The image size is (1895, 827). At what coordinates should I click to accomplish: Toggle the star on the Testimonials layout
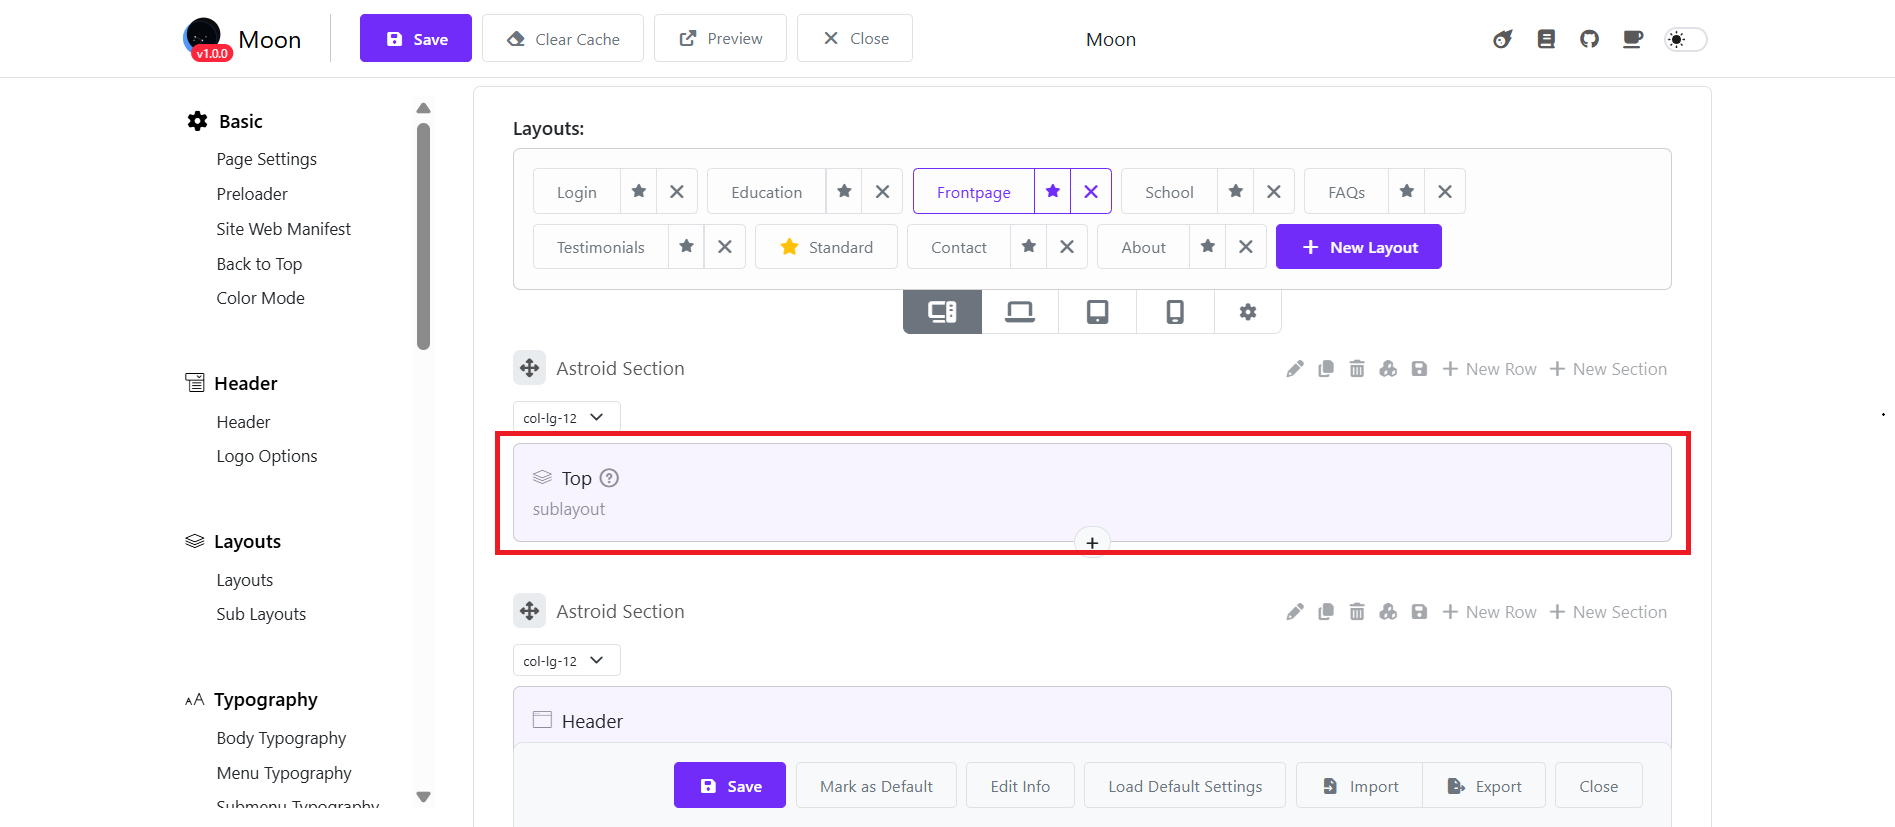tap(687, 247)
